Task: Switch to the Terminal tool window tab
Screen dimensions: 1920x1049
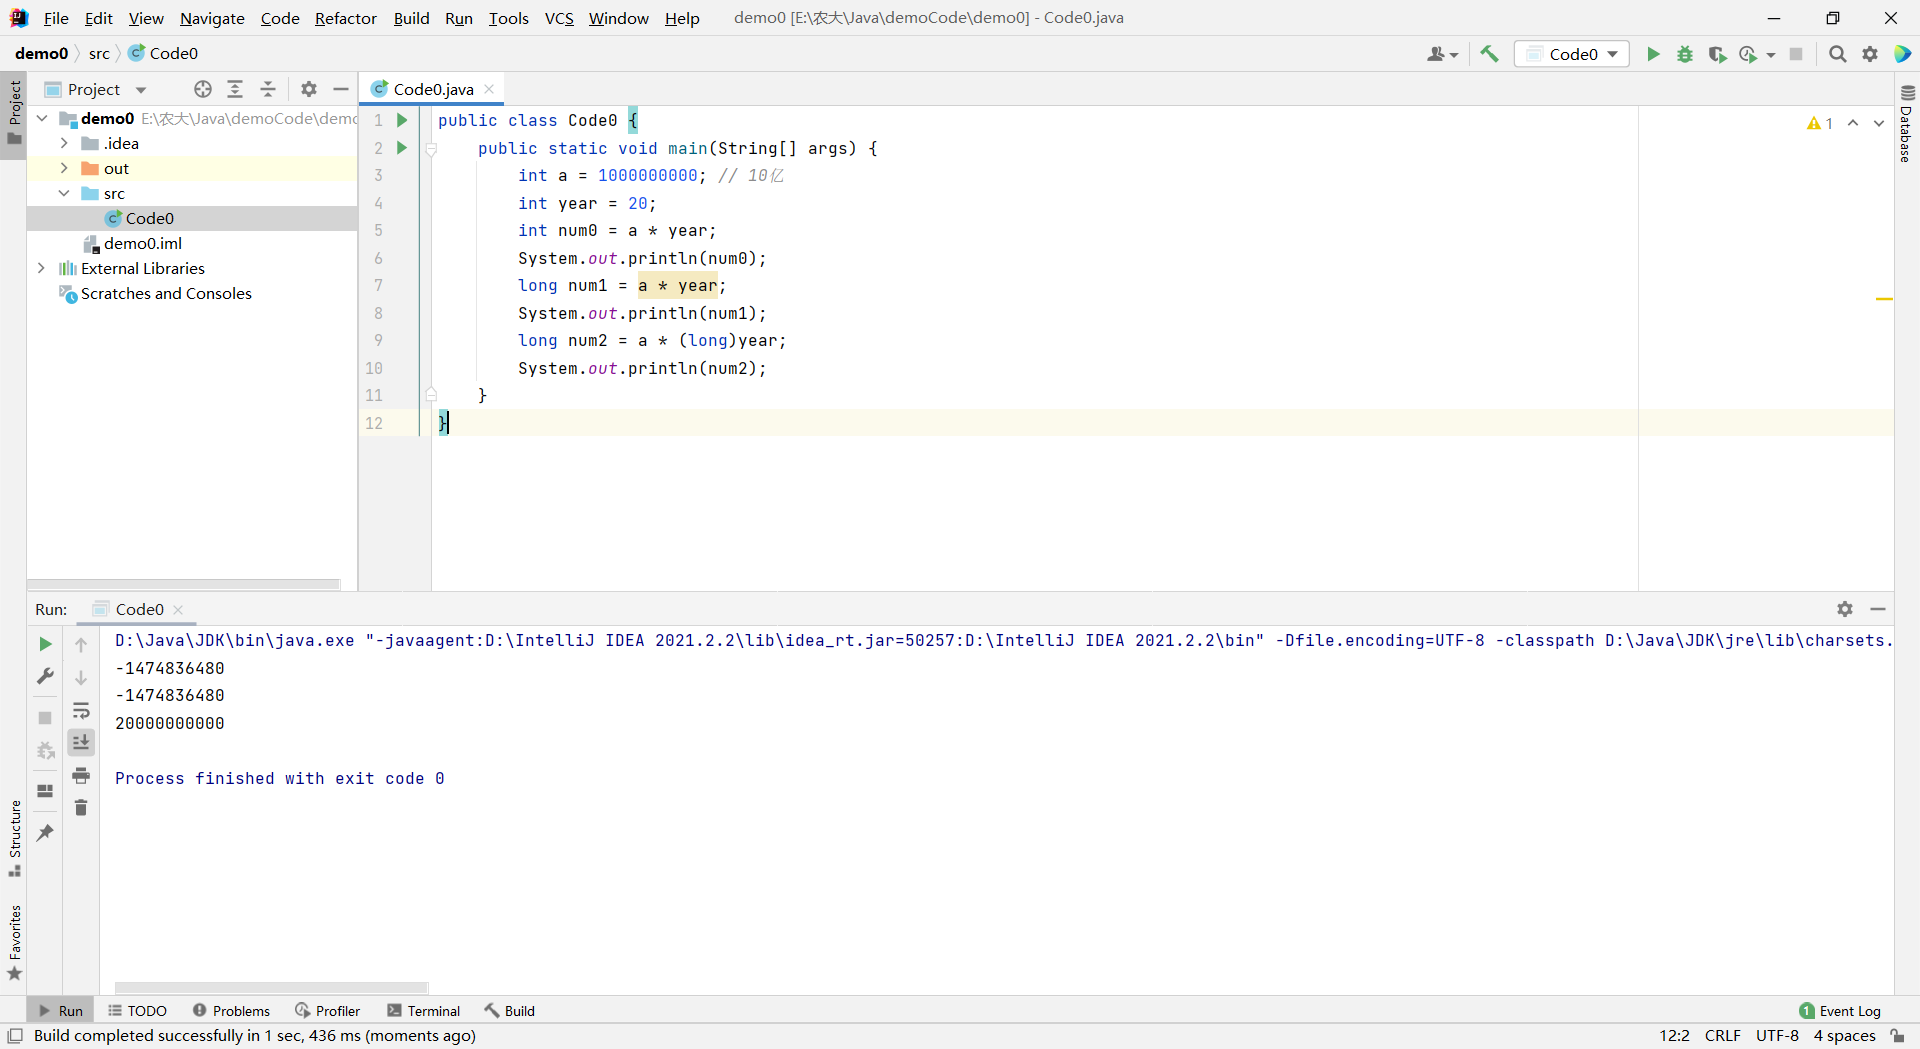Action: [x=424, y=1011]
